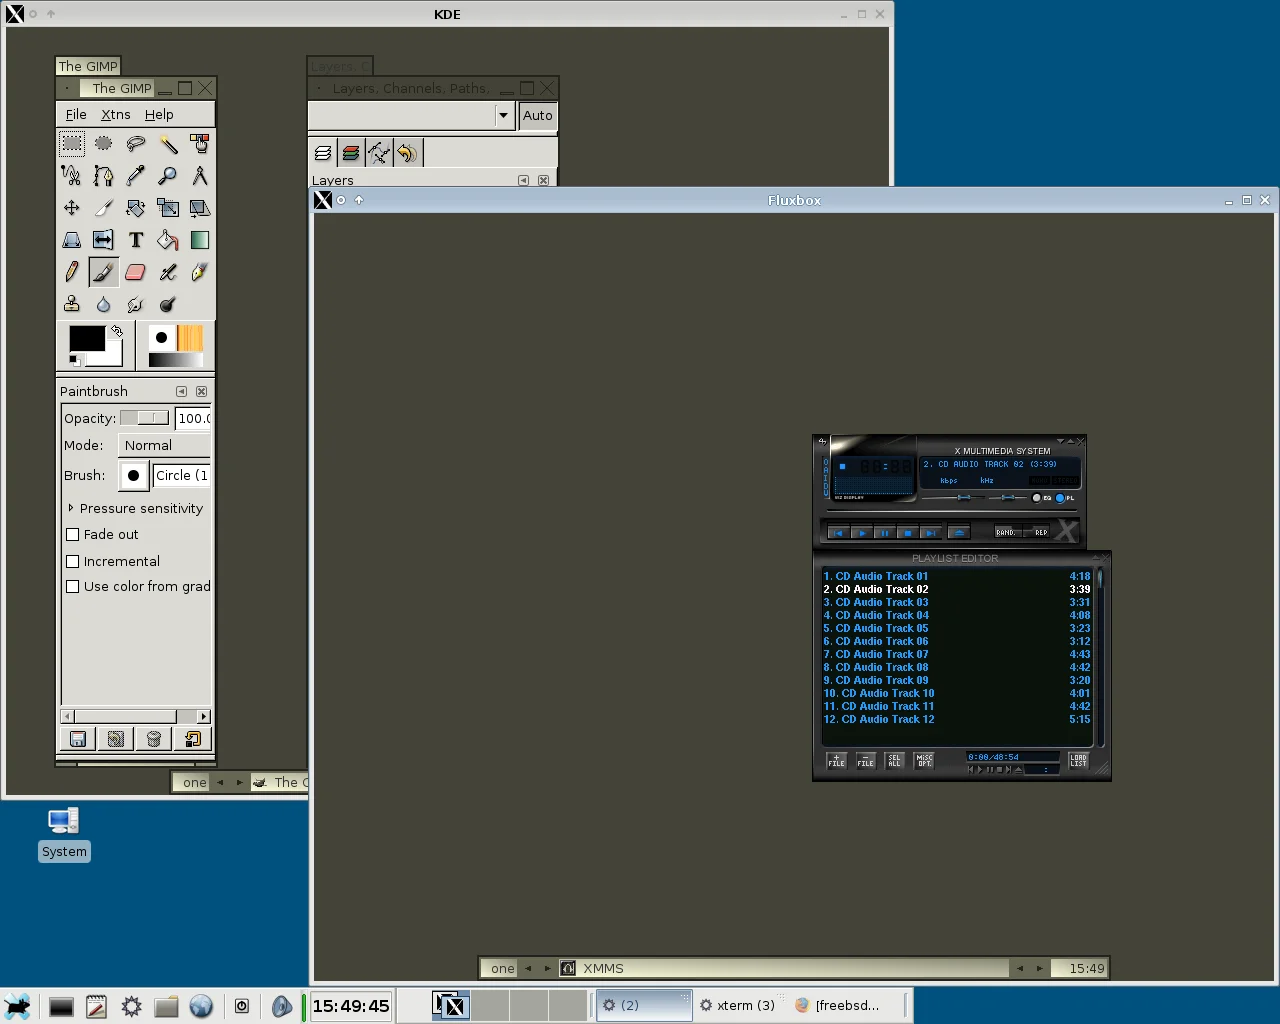Image resolution: width=1280 pixels, height=1024 pixels.
Task: Pick the Pencil tool
Action: pyautogui.click(x=72, y=272)
